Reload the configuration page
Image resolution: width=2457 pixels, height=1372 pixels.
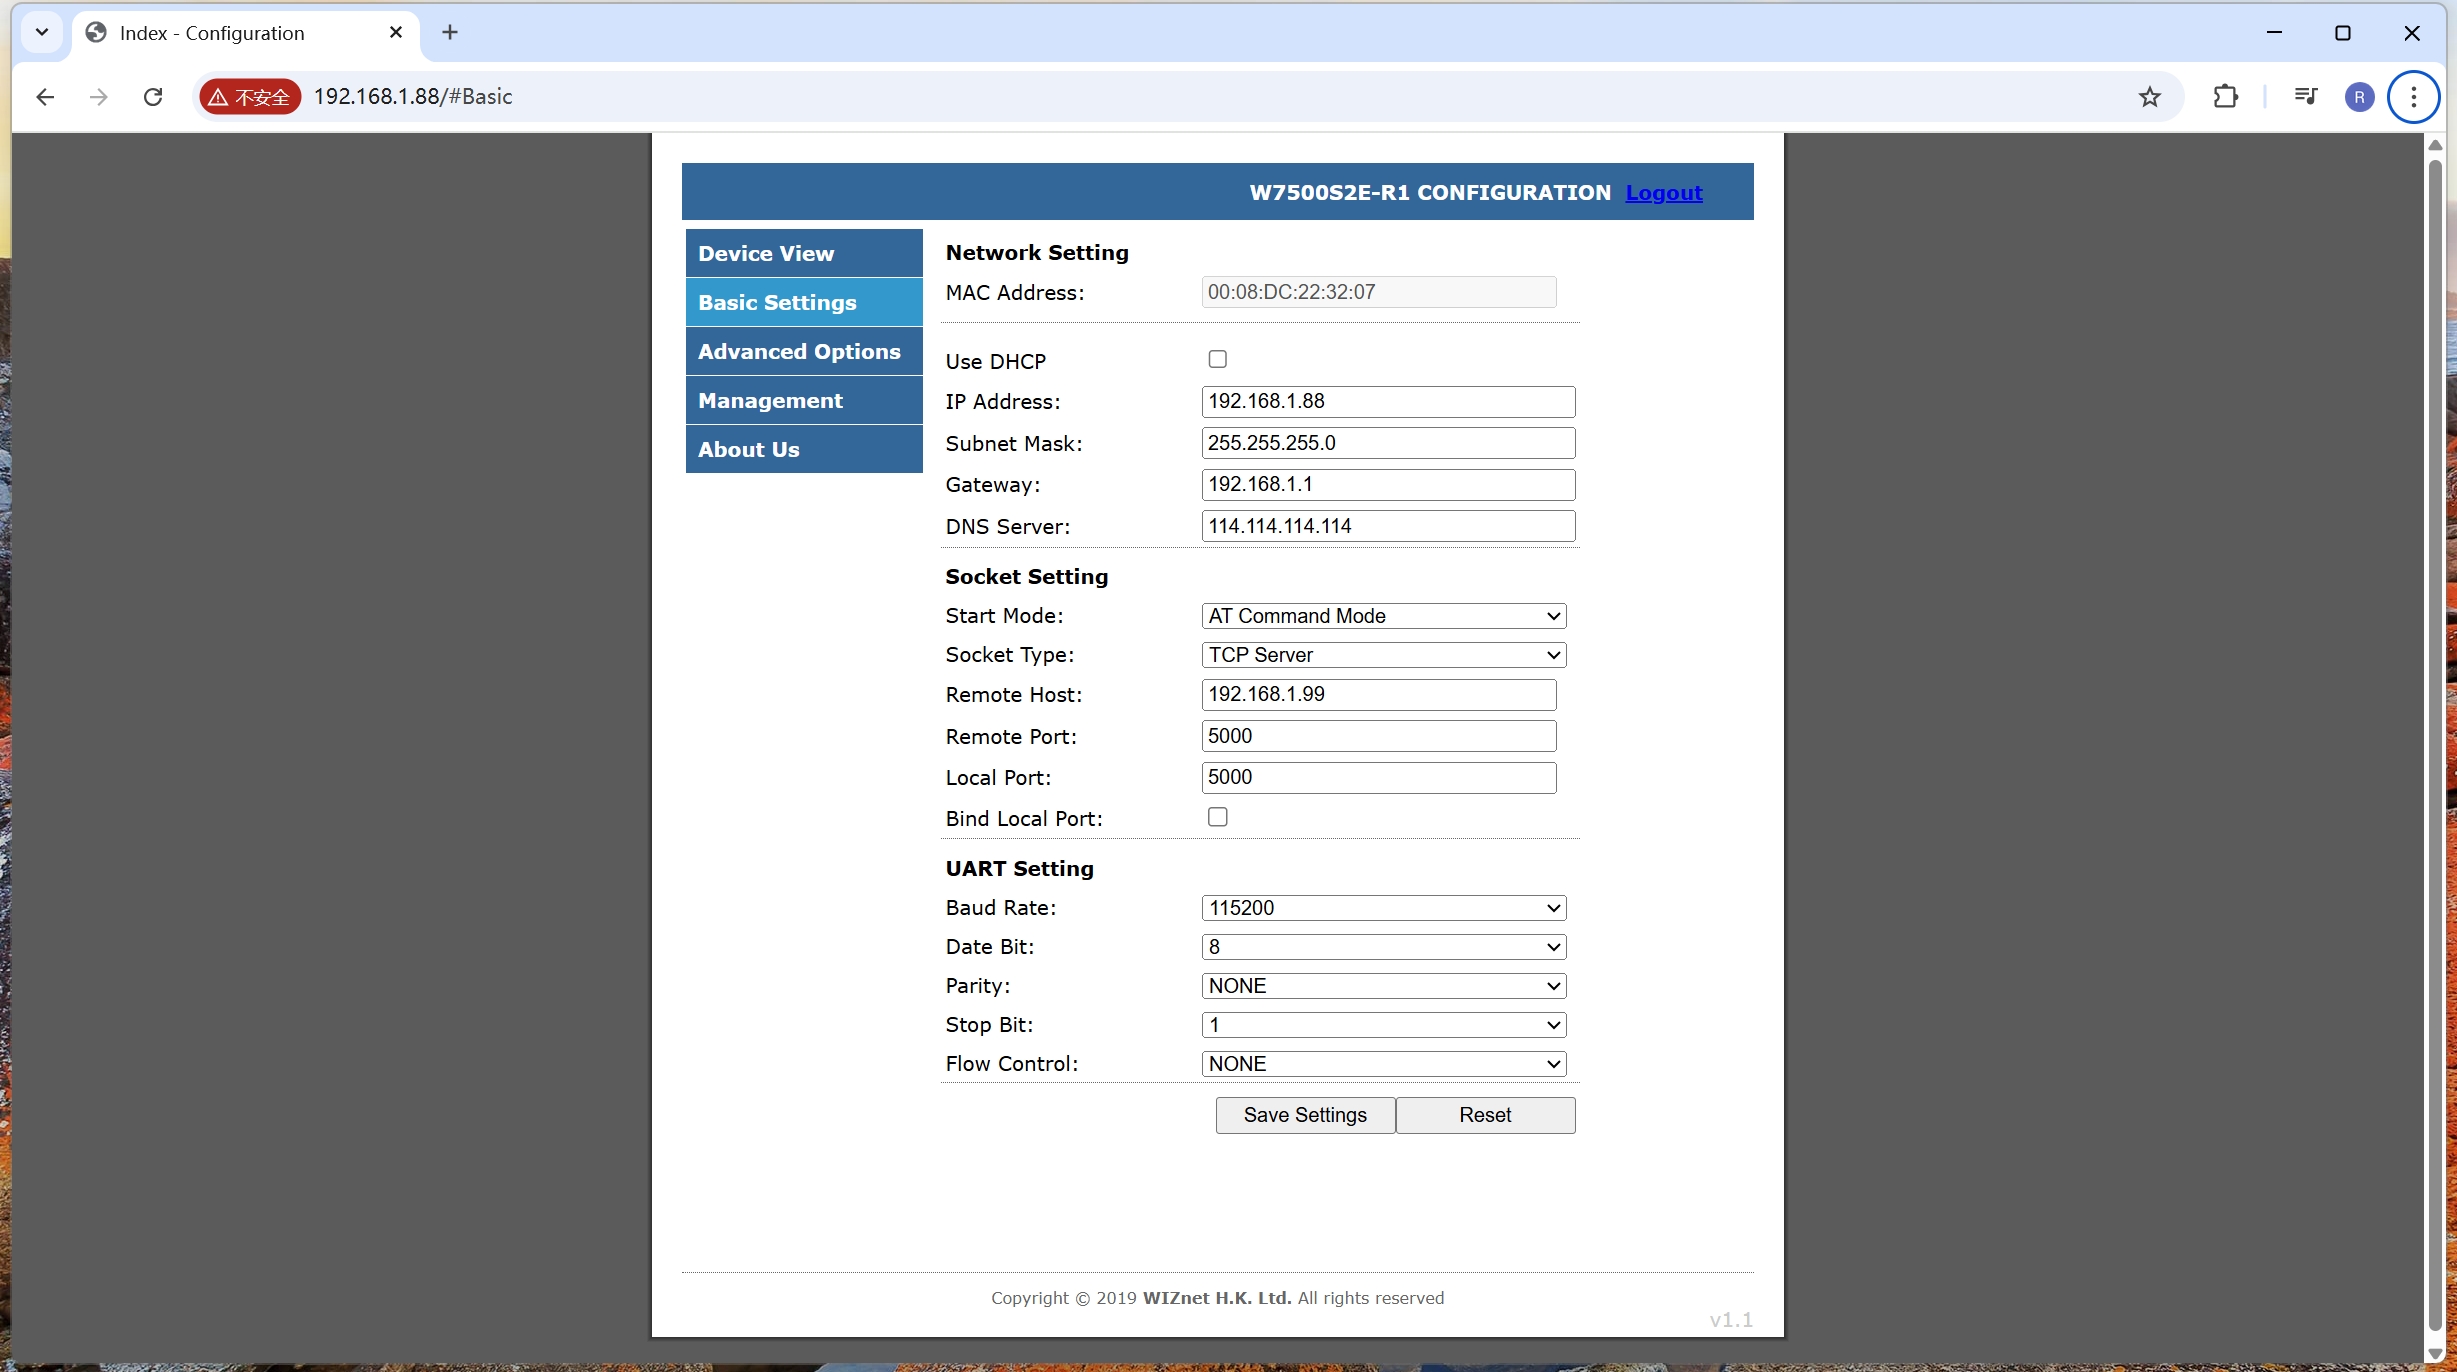pyautogui.click(x=153, y=97)
